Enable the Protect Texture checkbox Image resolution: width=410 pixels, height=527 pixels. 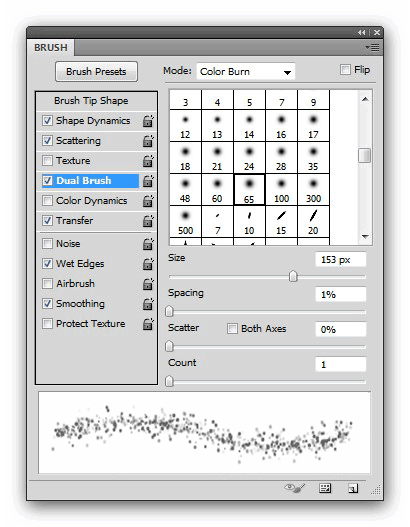[47, 323]
